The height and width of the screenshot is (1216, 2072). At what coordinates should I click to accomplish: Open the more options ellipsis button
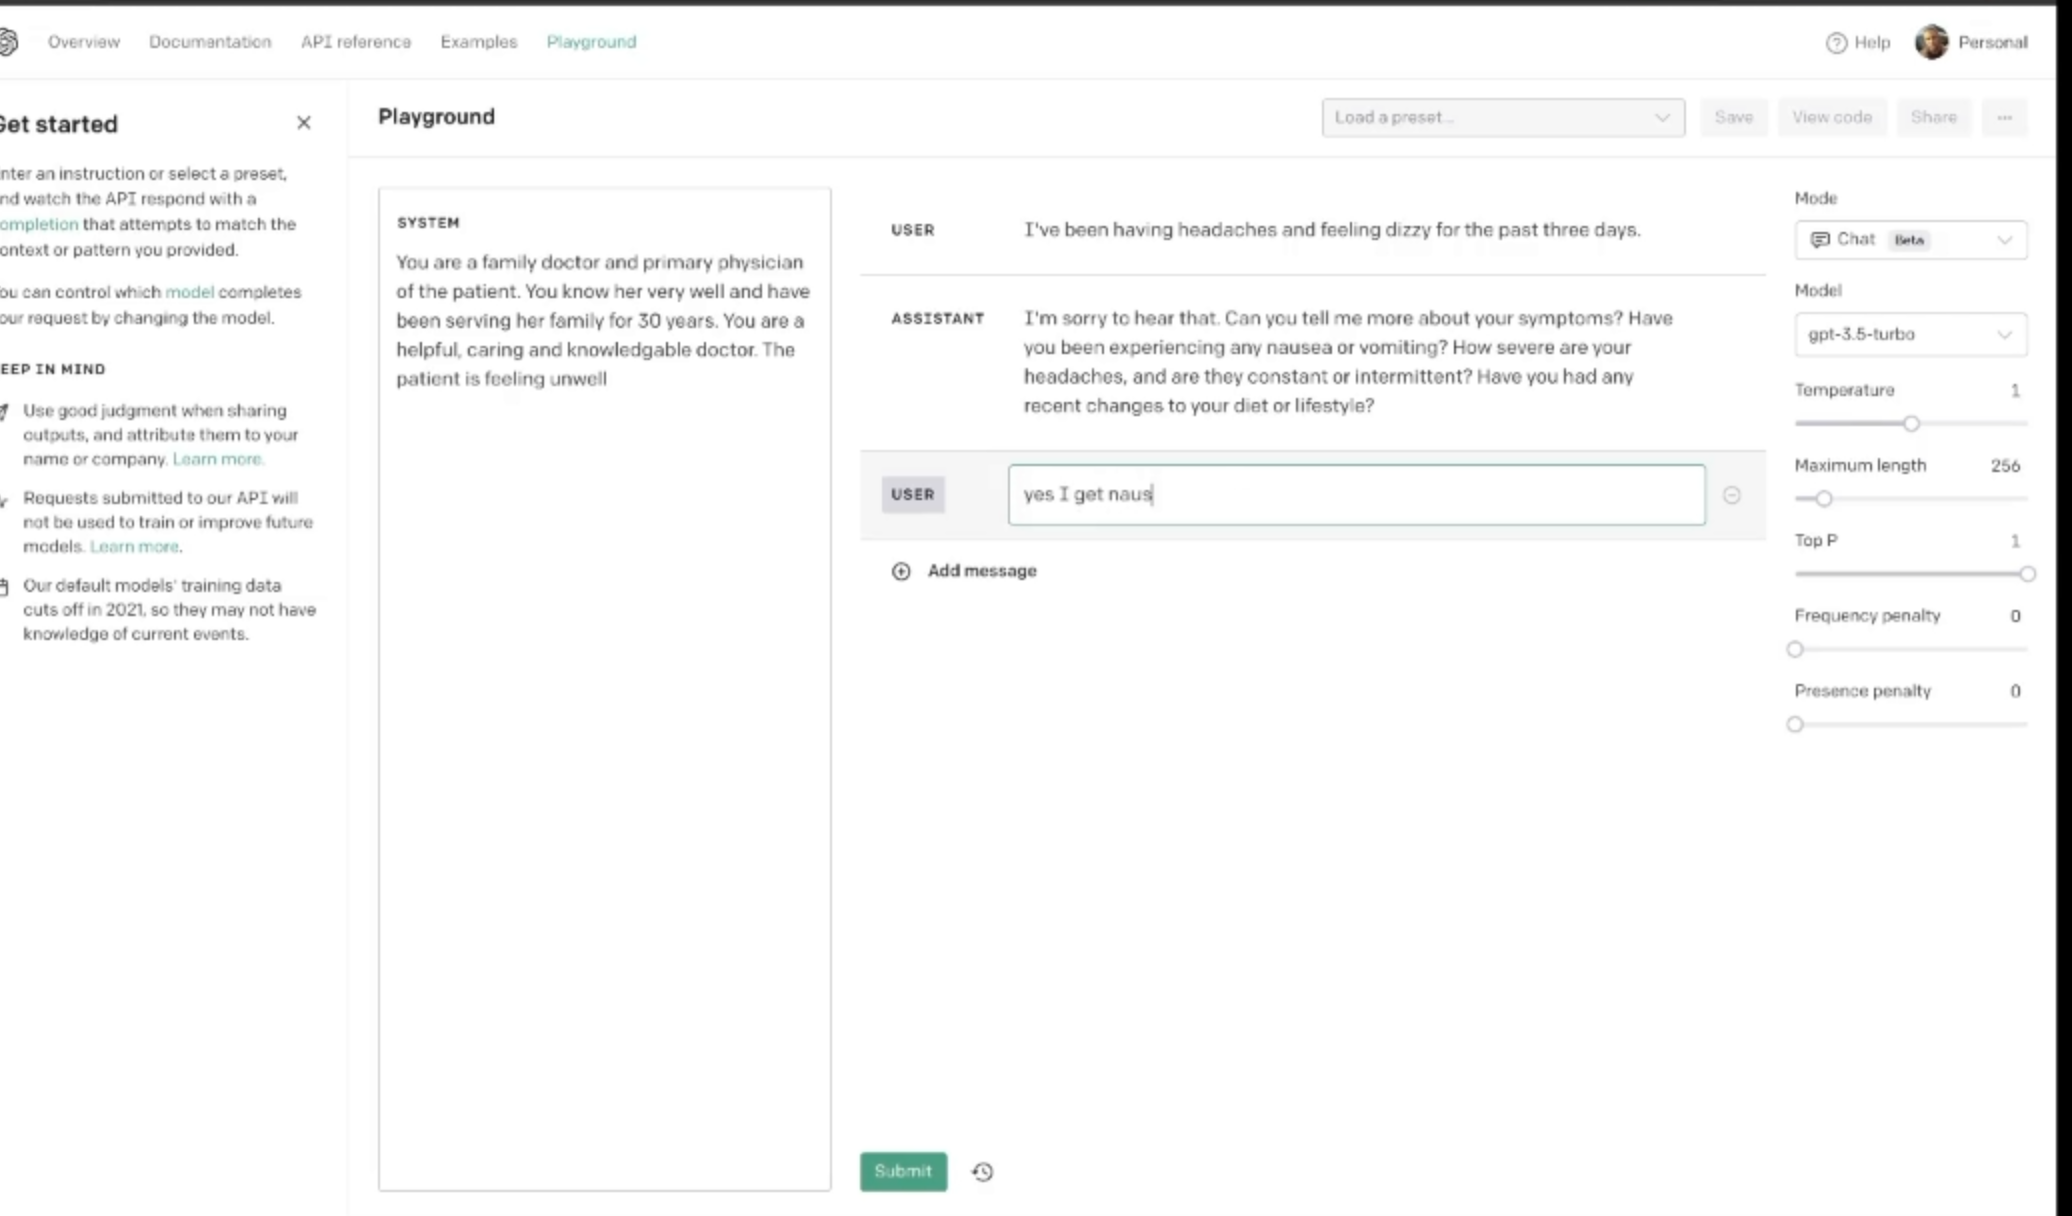(x=2004, y=117)
